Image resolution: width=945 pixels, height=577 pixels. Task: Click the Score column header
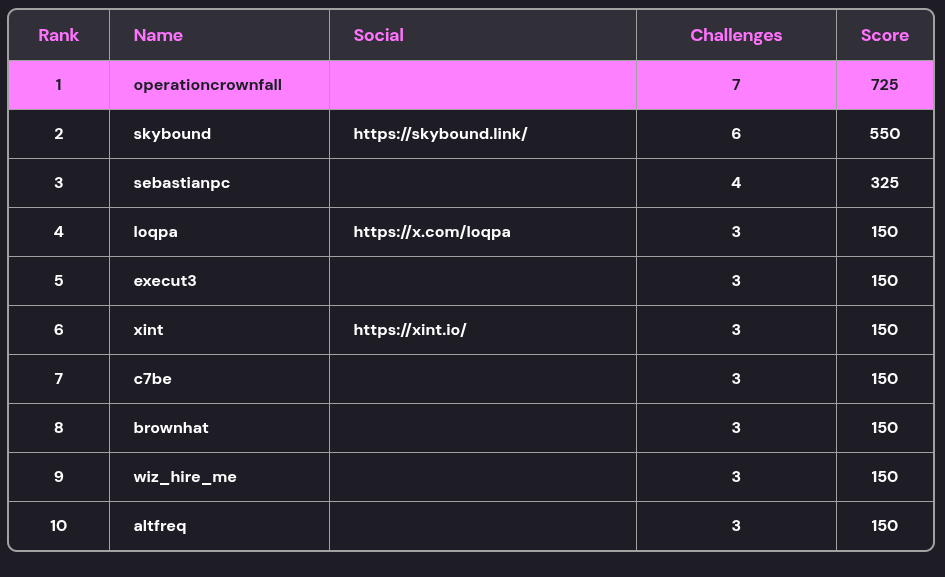(x=885, y=35)
